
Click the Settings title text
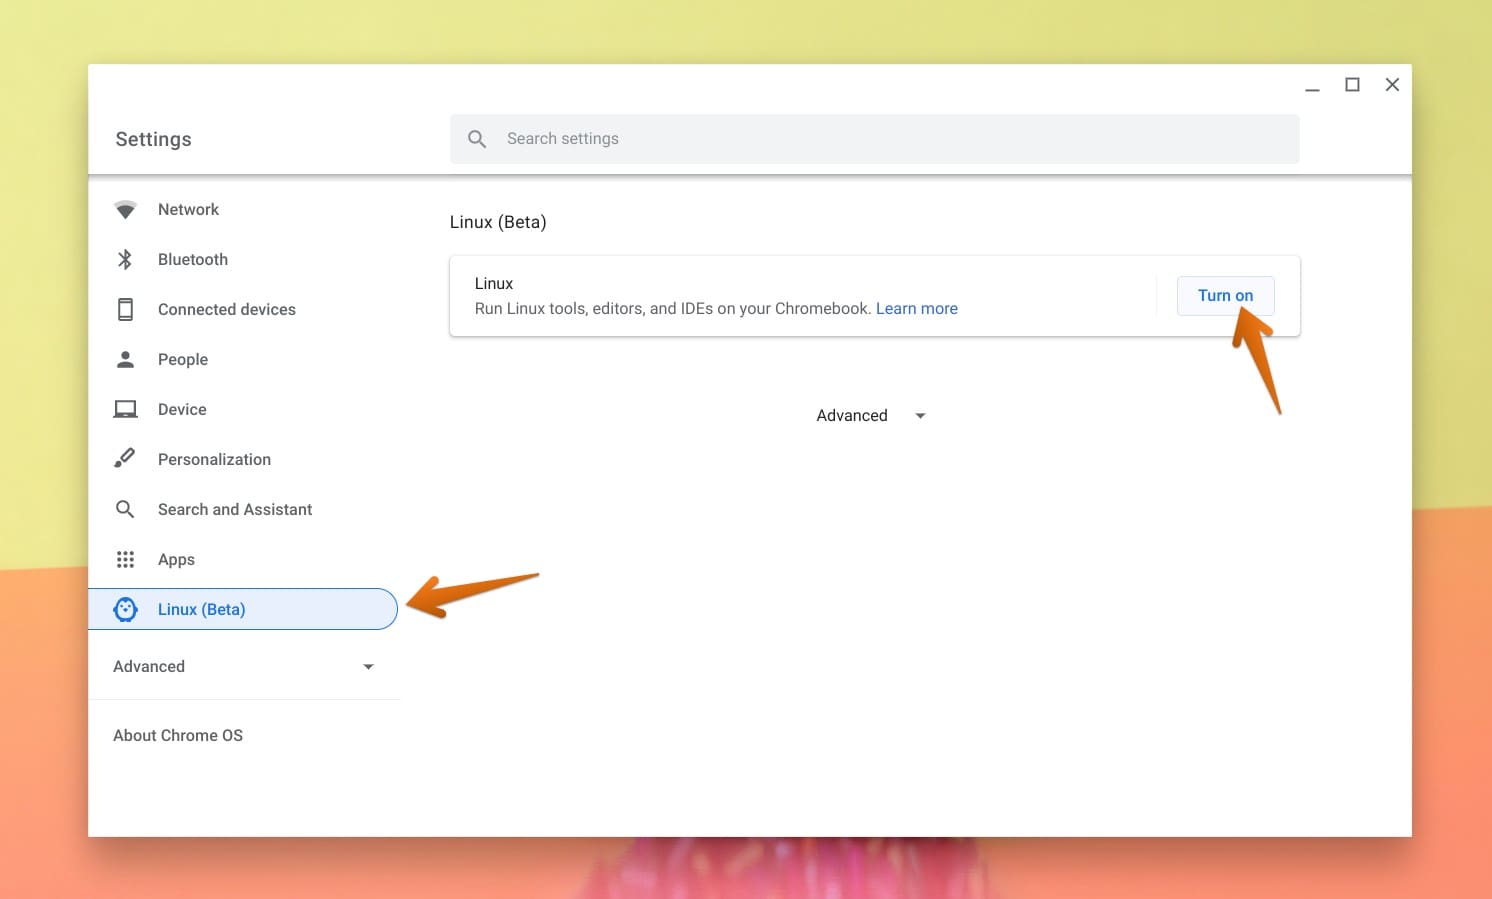(x=153, y=139)
